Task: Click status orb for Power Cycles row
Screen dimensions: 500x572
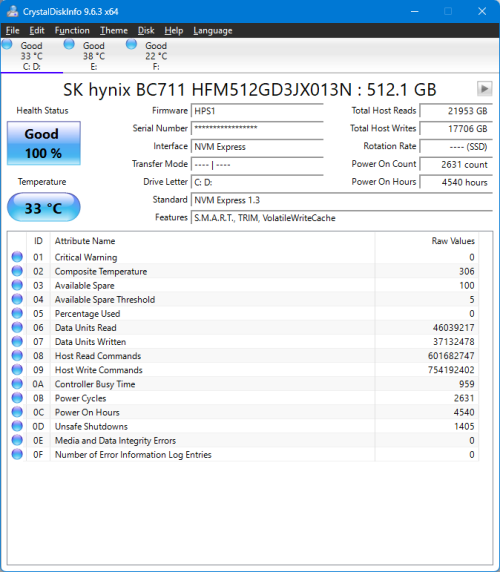Action: coord(17,398)
